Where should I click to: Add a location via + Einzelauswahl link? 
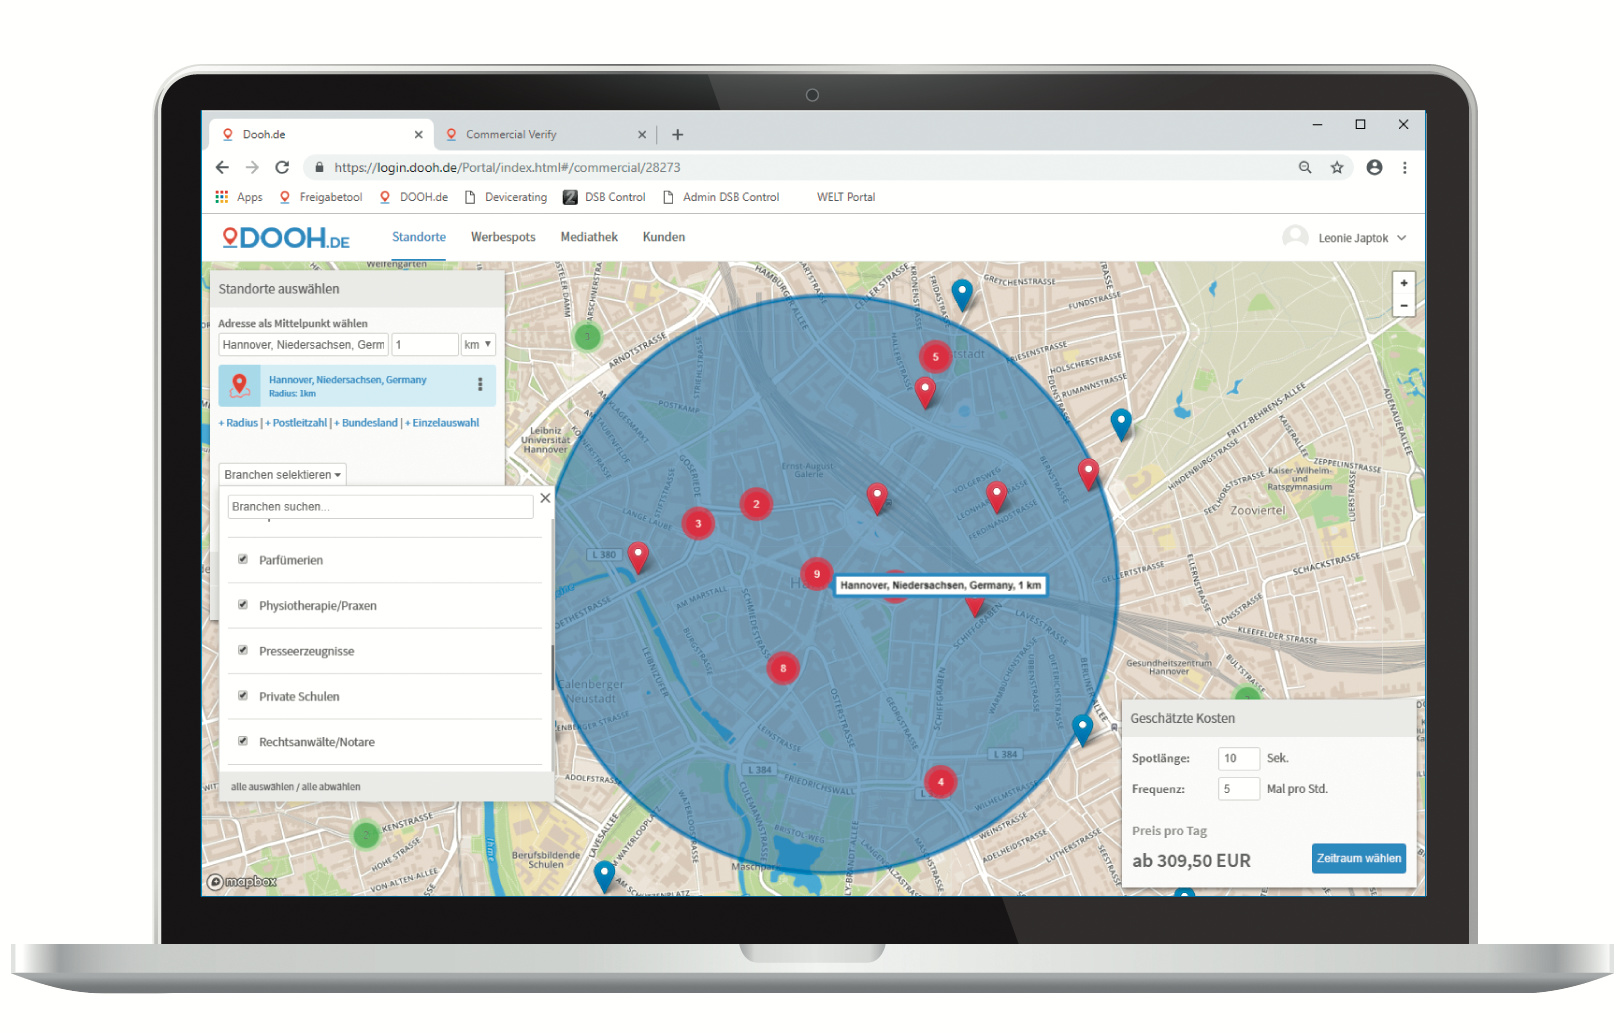point(442,423)
